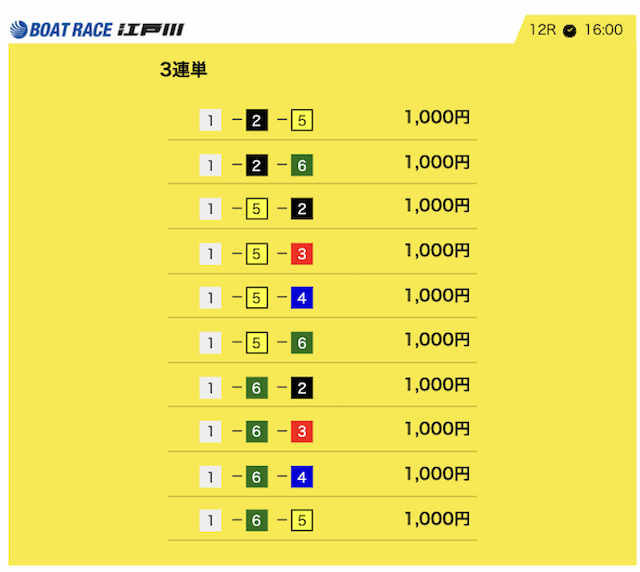Click the black 2 badge in the 1-5-2 row
The height and width of the screenshot is (572, 640).
click(302, 209)
